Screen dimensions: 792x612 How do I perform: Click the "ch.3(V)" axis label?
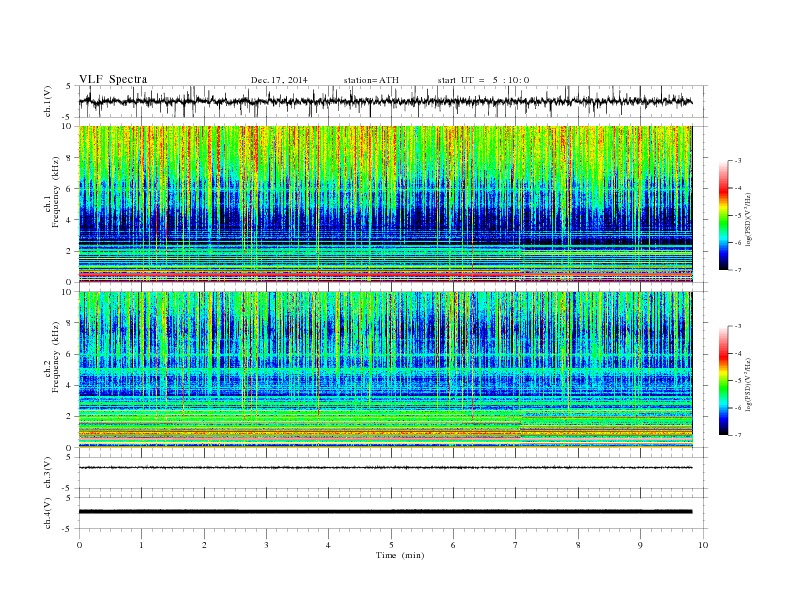48,474
